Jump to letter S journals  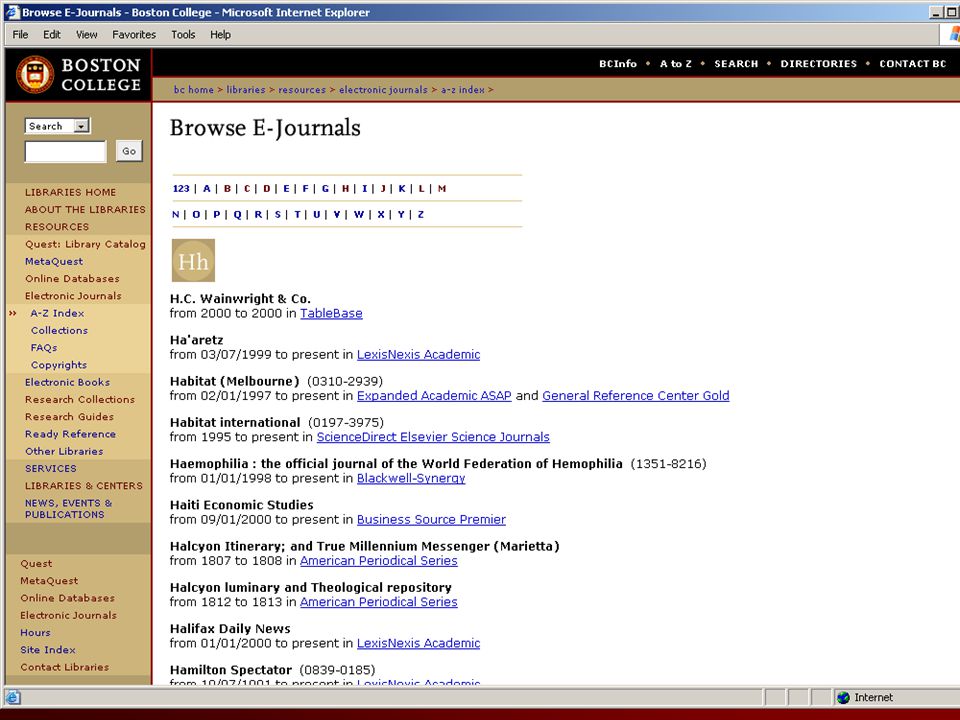coord(278,214)
